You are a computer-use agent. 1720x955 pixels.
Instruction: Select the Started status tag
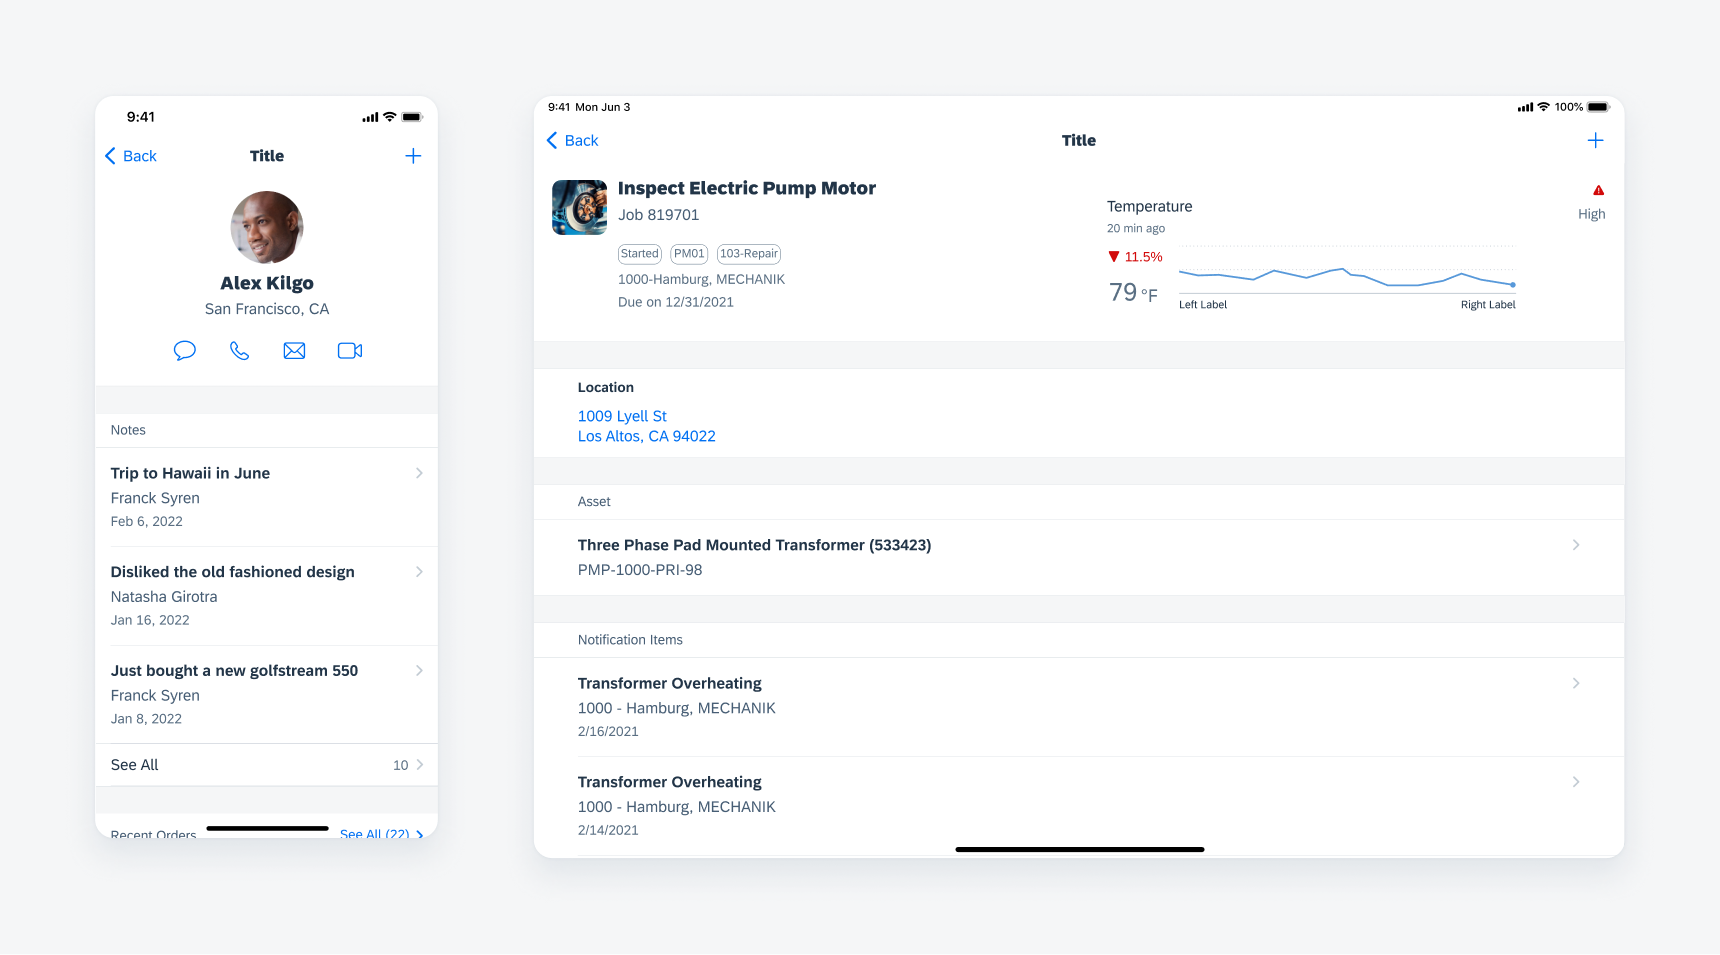coord(640,254)
